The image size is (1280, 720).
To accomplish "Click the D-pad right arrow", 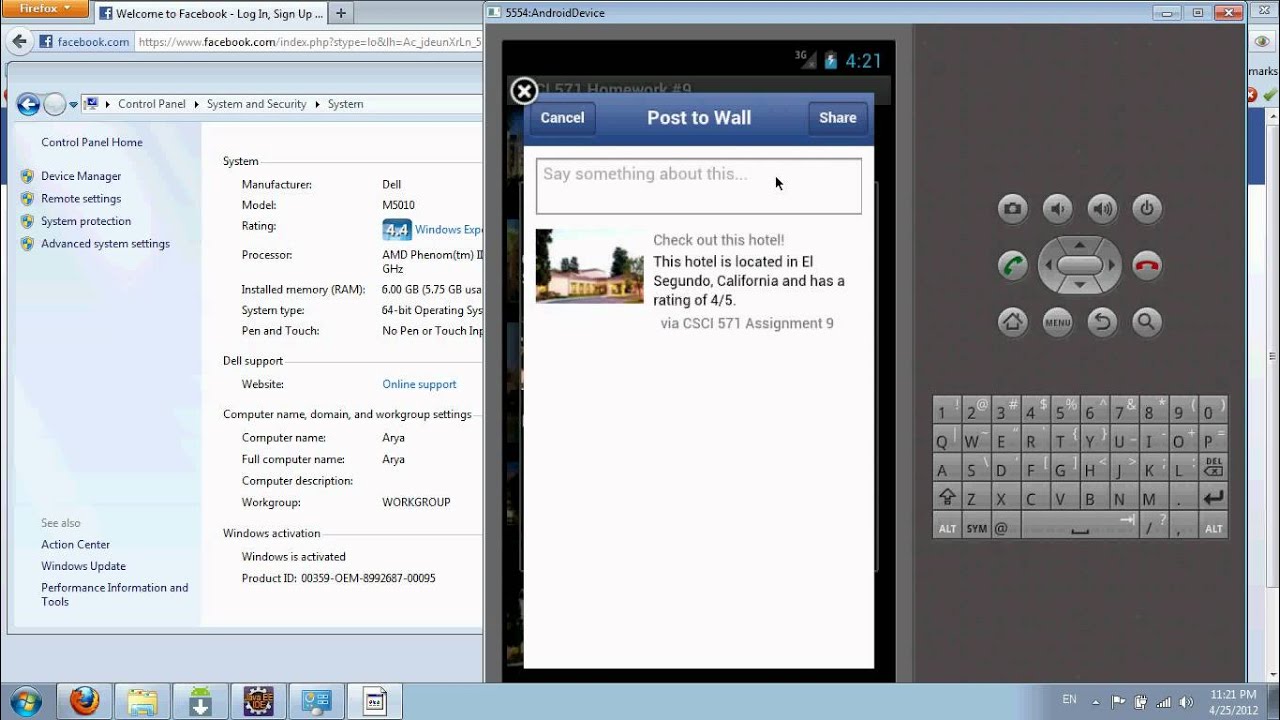I will (x=1112, y=266).
